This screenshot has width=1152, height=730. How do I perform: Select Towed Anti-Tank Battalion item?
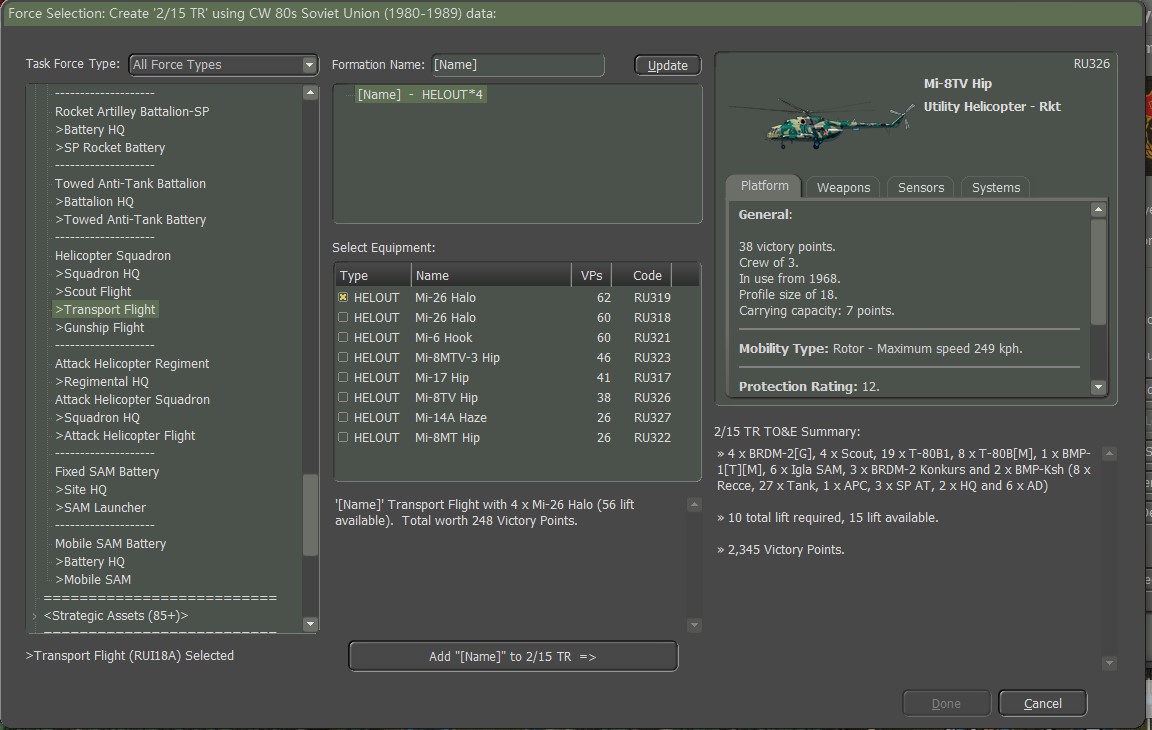click(130, 184)
